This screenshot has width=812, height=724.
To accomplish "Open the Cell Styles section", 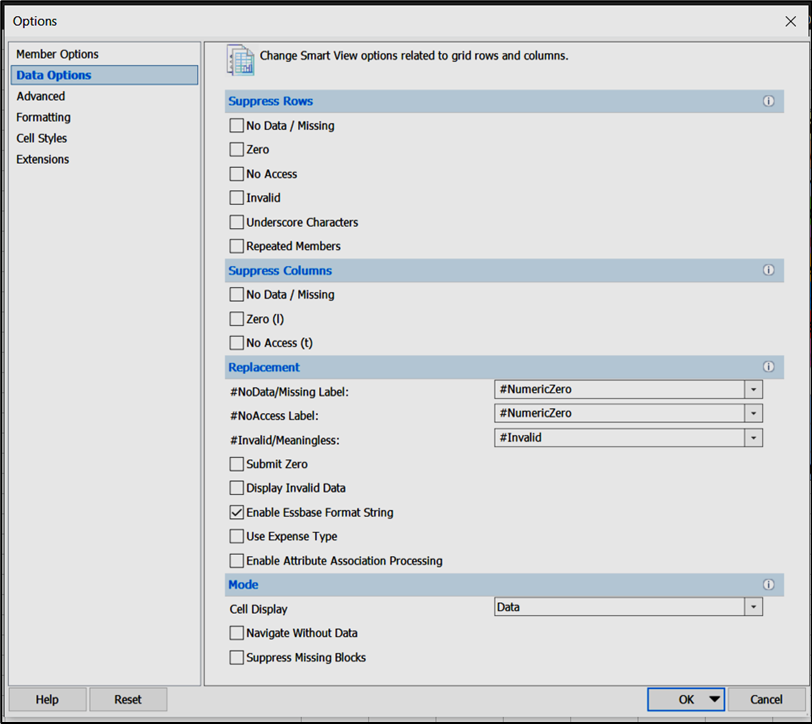I will 41,138.
